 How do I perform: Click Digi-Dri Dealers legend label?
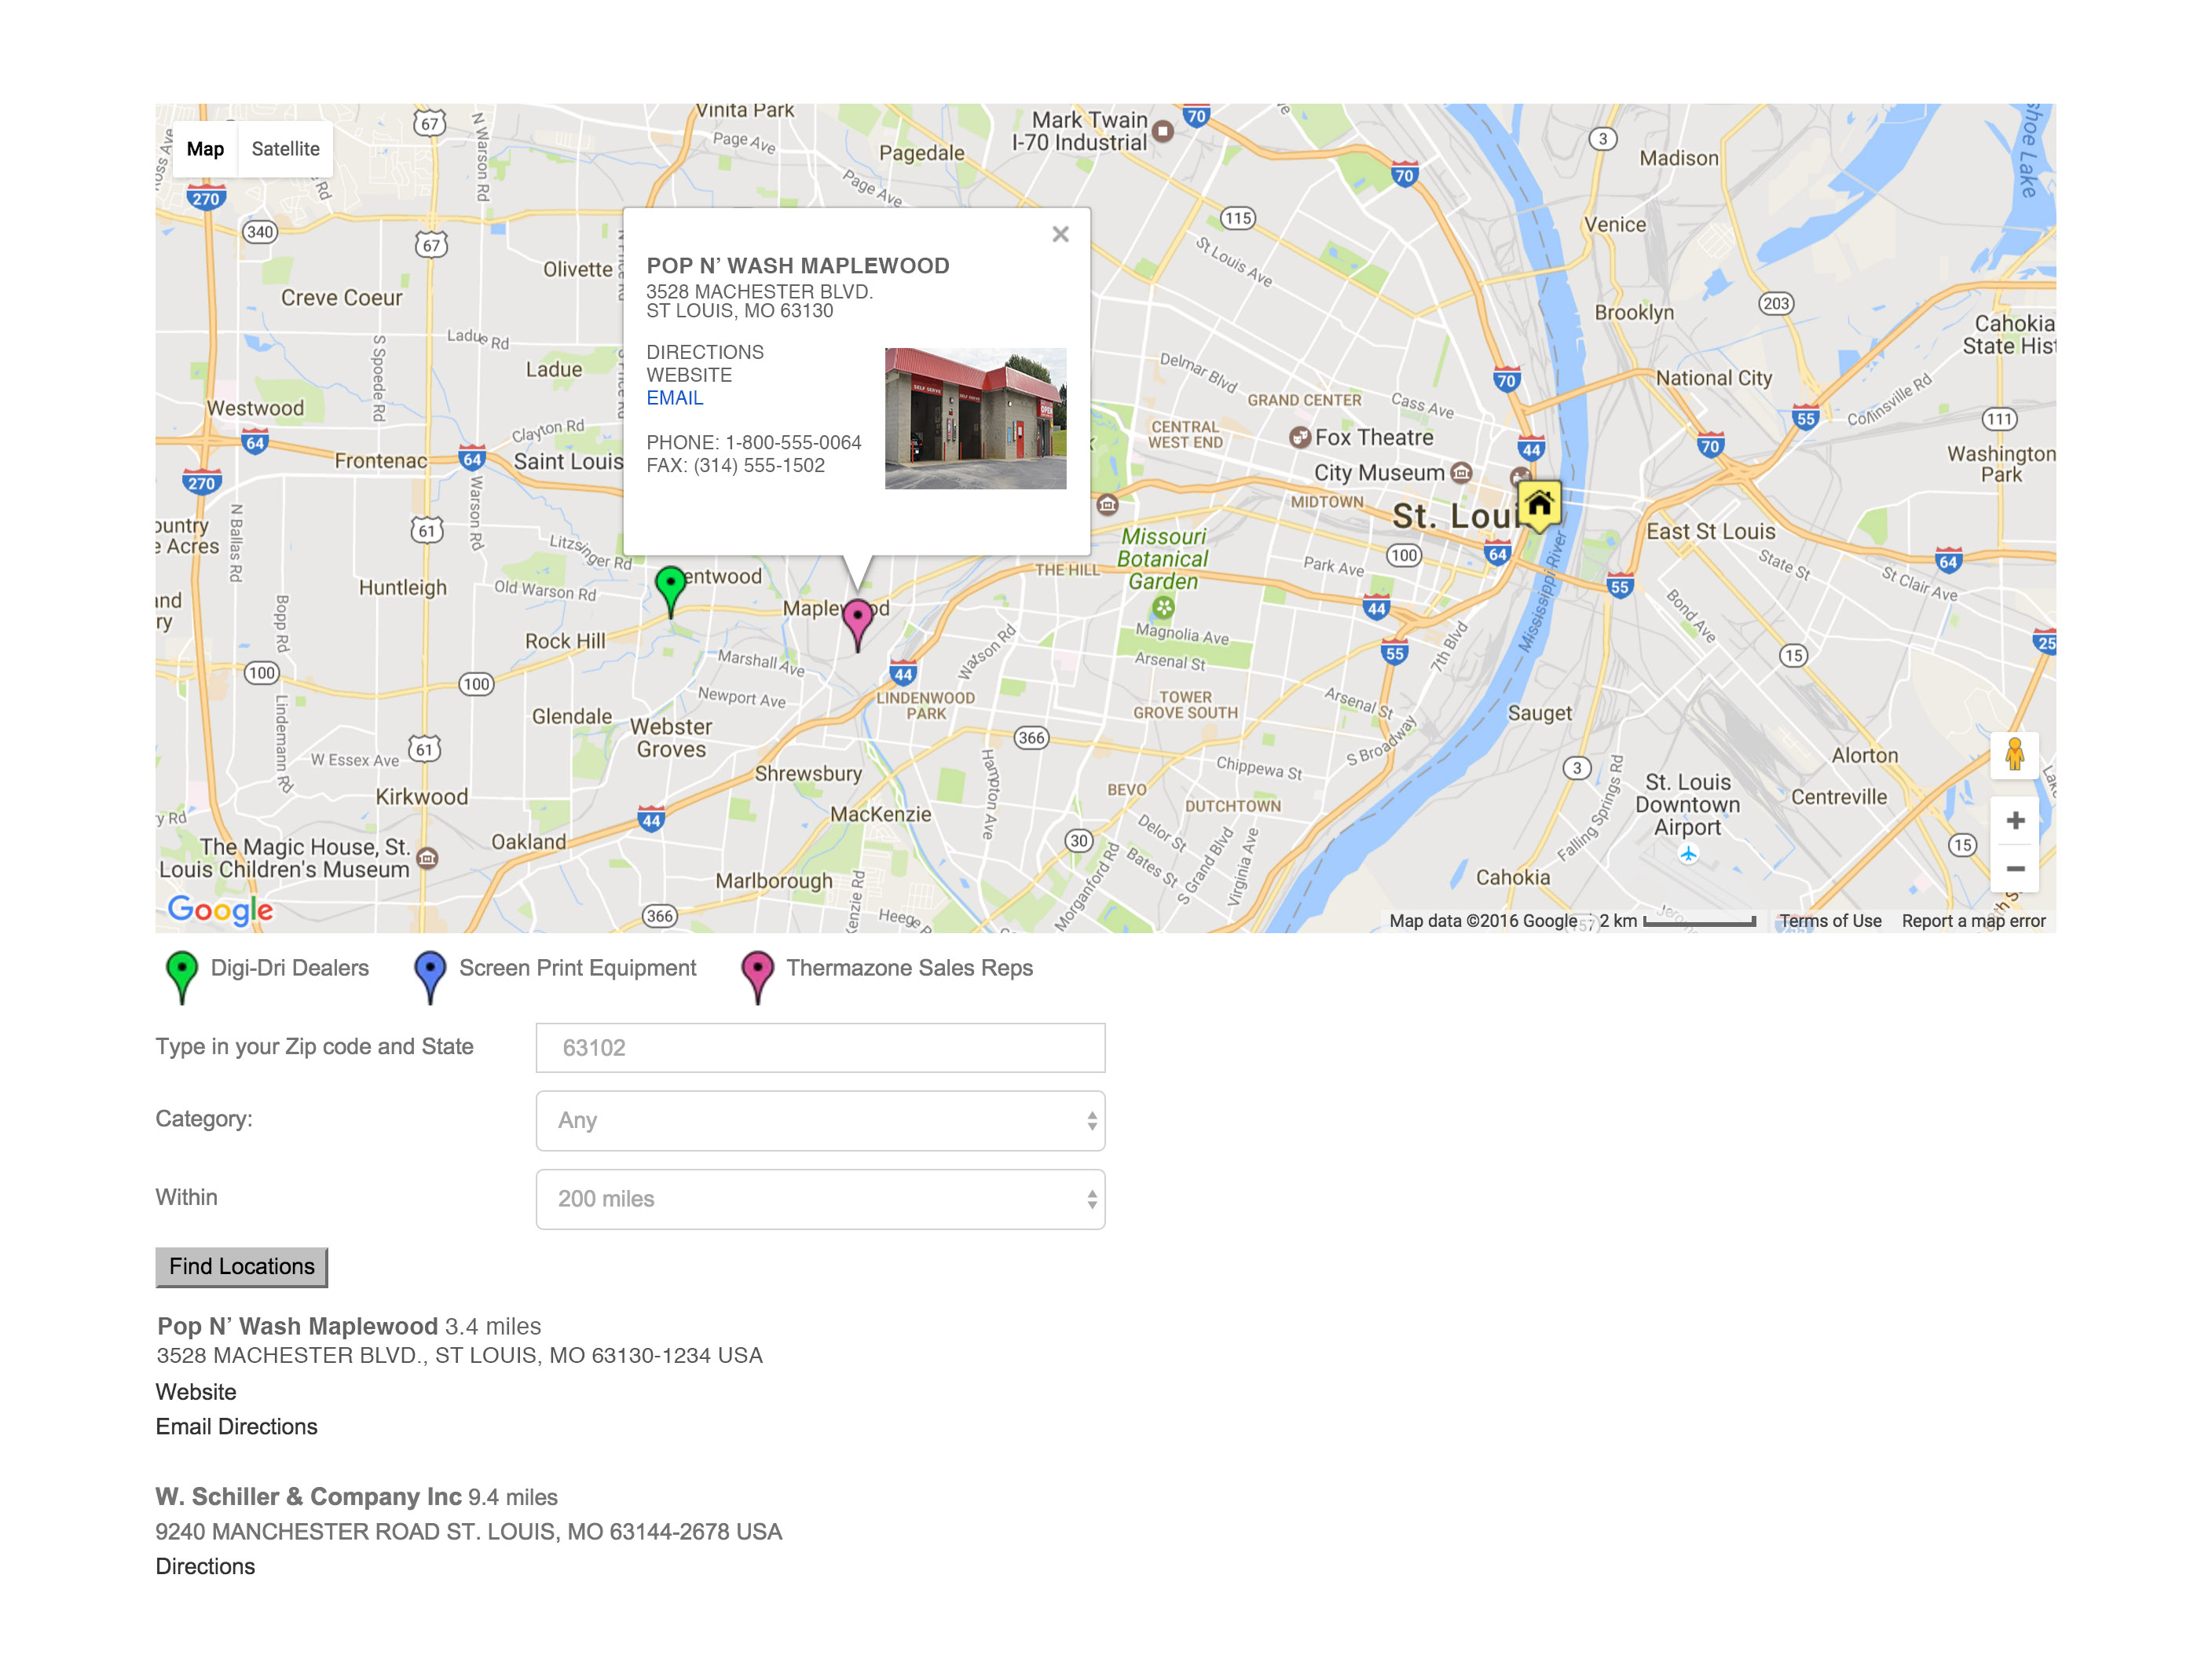point(290,968)
